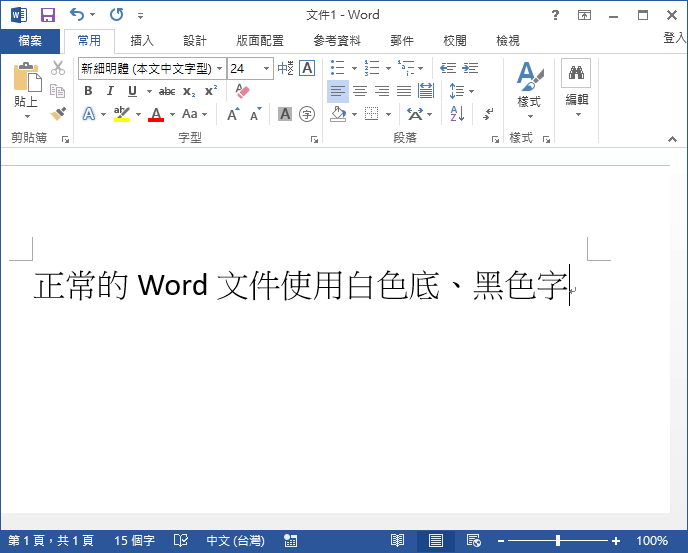688x553 pixels.
Task: Click the zoom slider handle
Action: click(558, 540)
